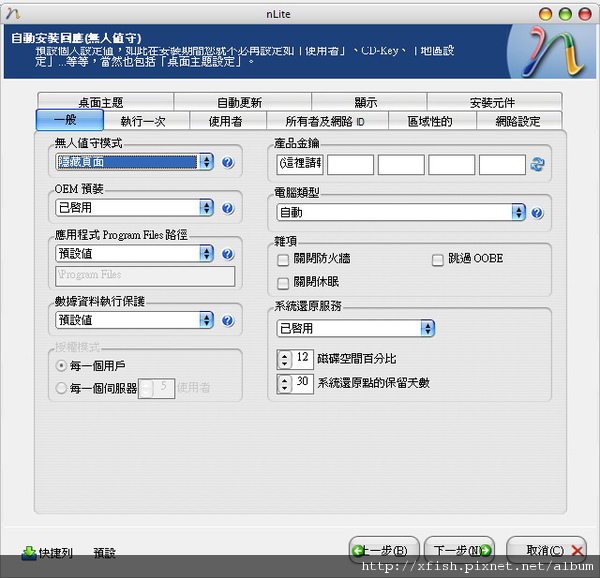
Task: Click the \Program Files path field
Action: point(145,276)
